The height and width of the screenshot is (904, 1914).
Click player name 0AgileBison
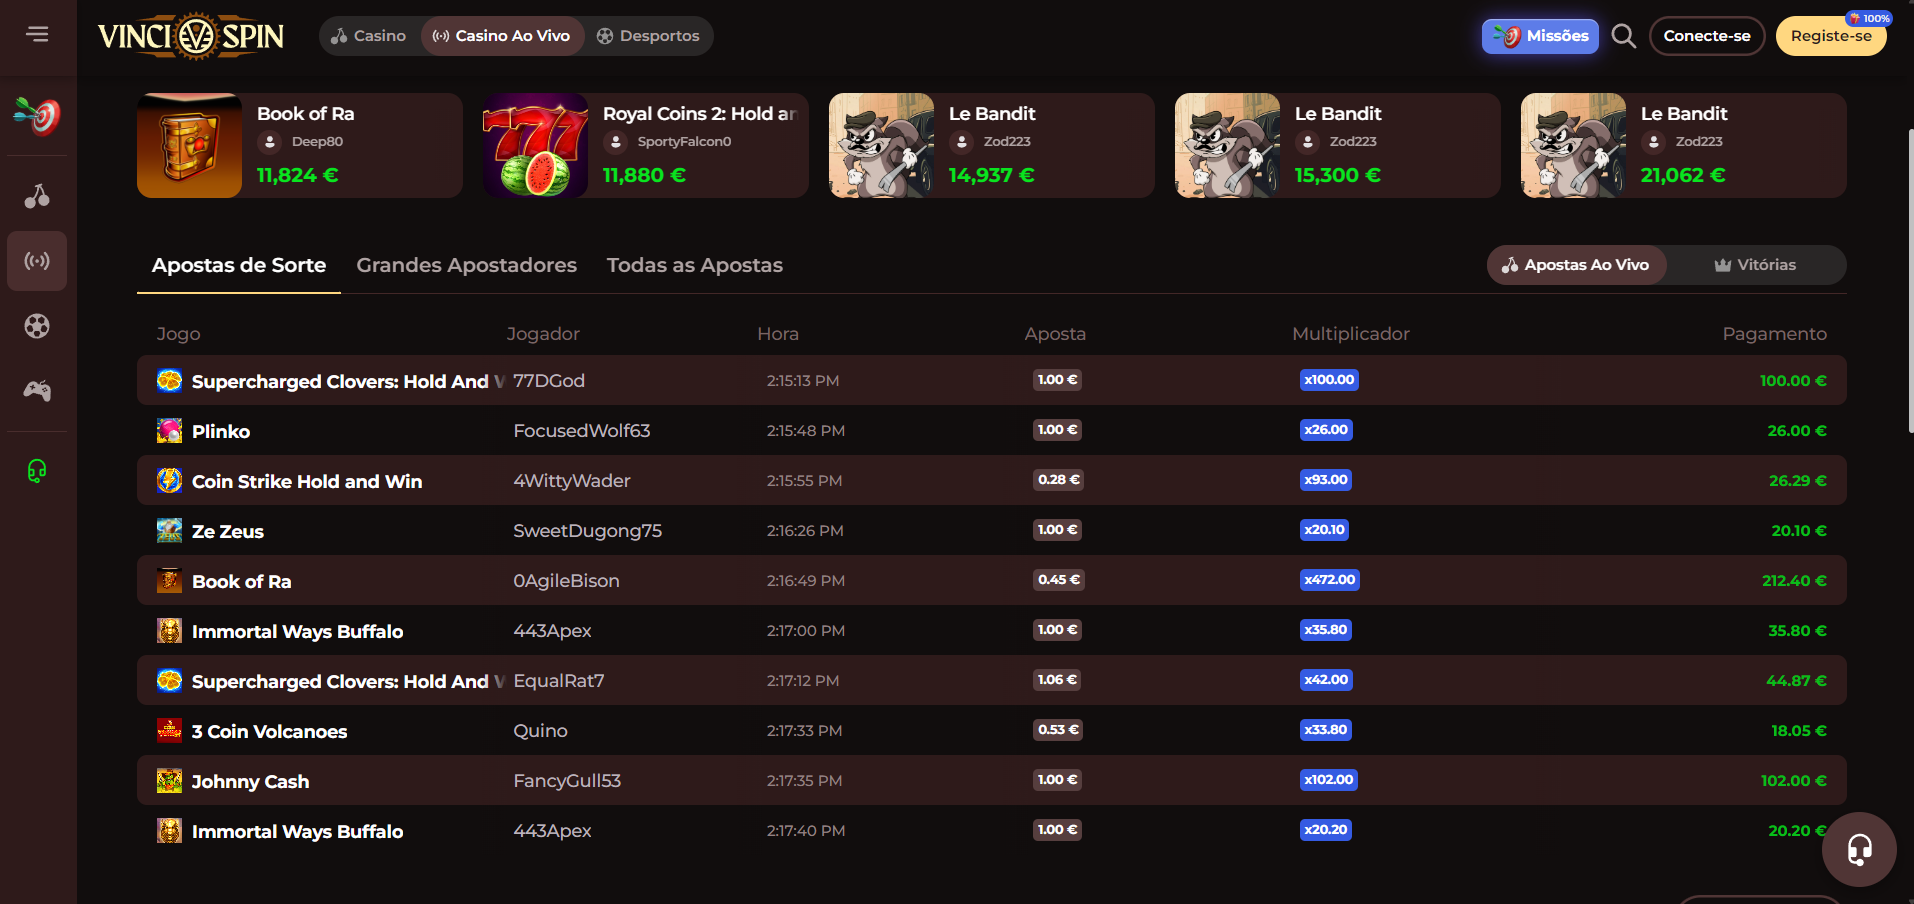tap(567, 580)
